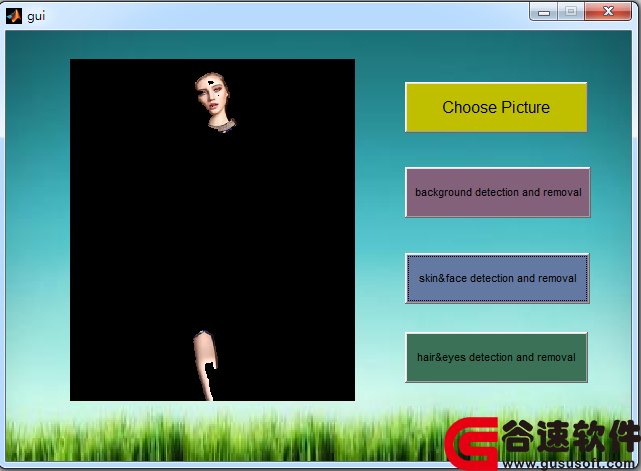Close the gui window

(x=608, y=11)
